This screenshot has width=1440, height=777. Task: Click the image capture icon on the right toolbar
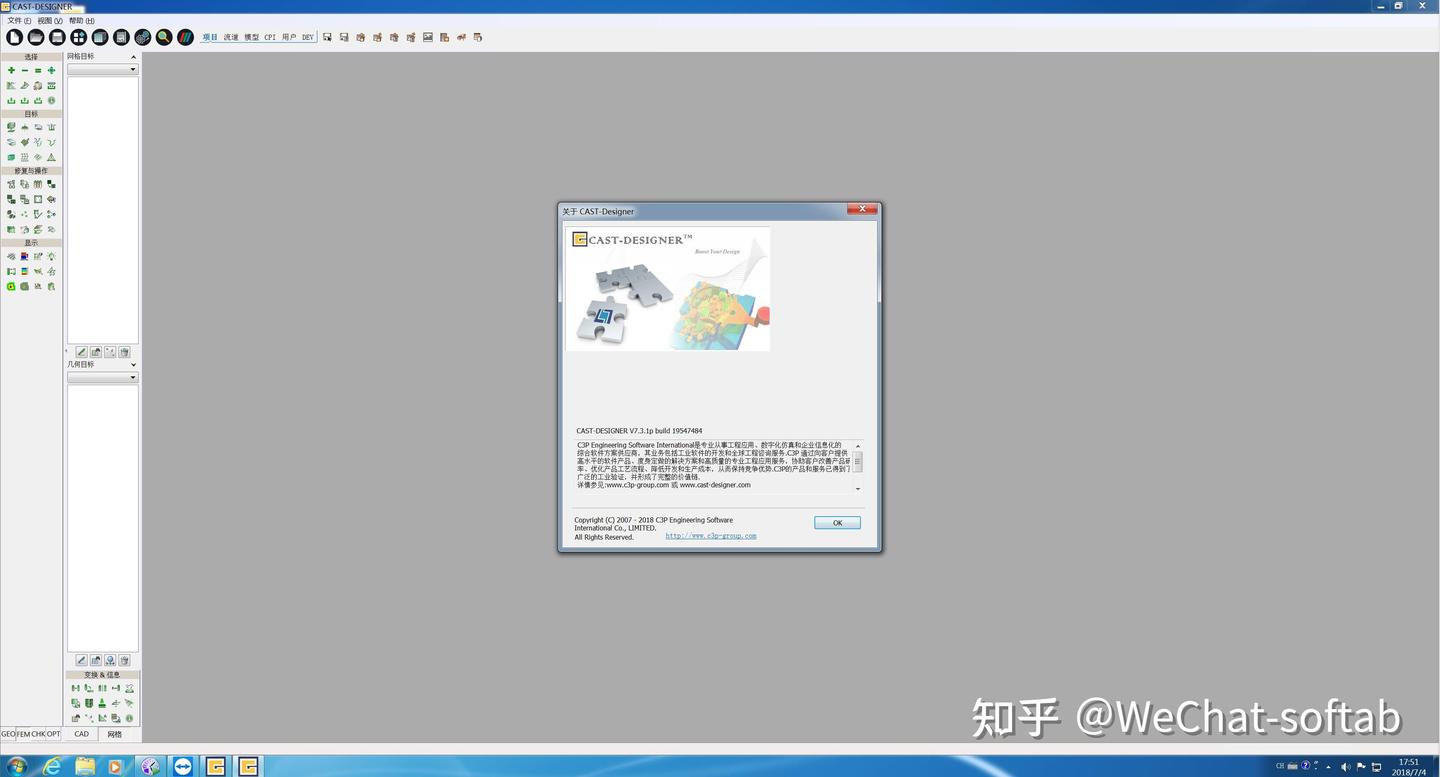click(x=428, y=37)
